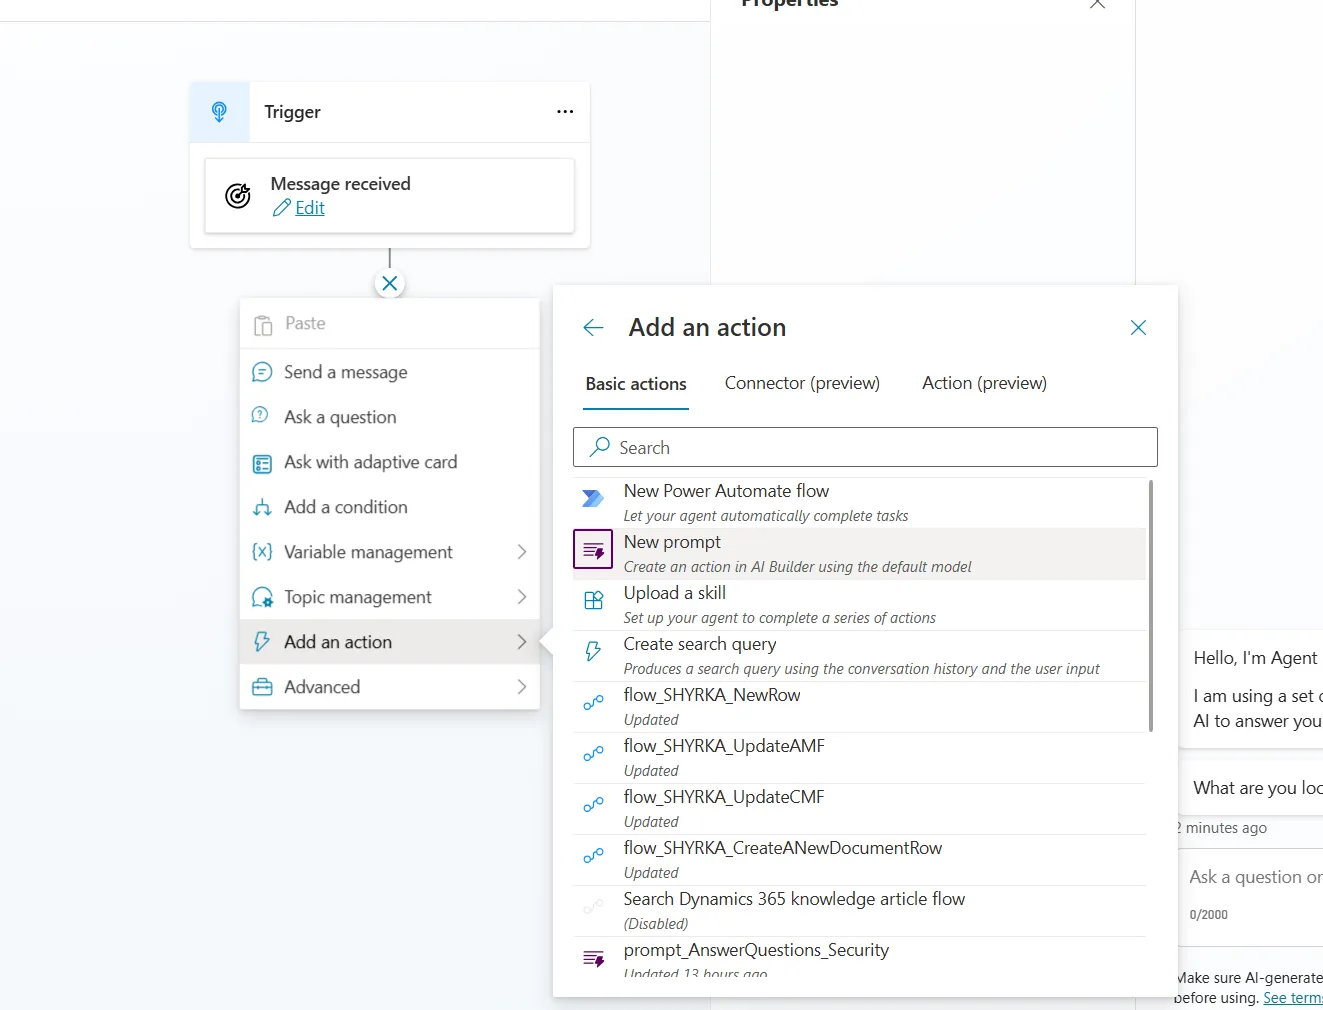Screen dimensions: 1323x1010
Task: Select the Paste menu entry
Action: [390, 324]
